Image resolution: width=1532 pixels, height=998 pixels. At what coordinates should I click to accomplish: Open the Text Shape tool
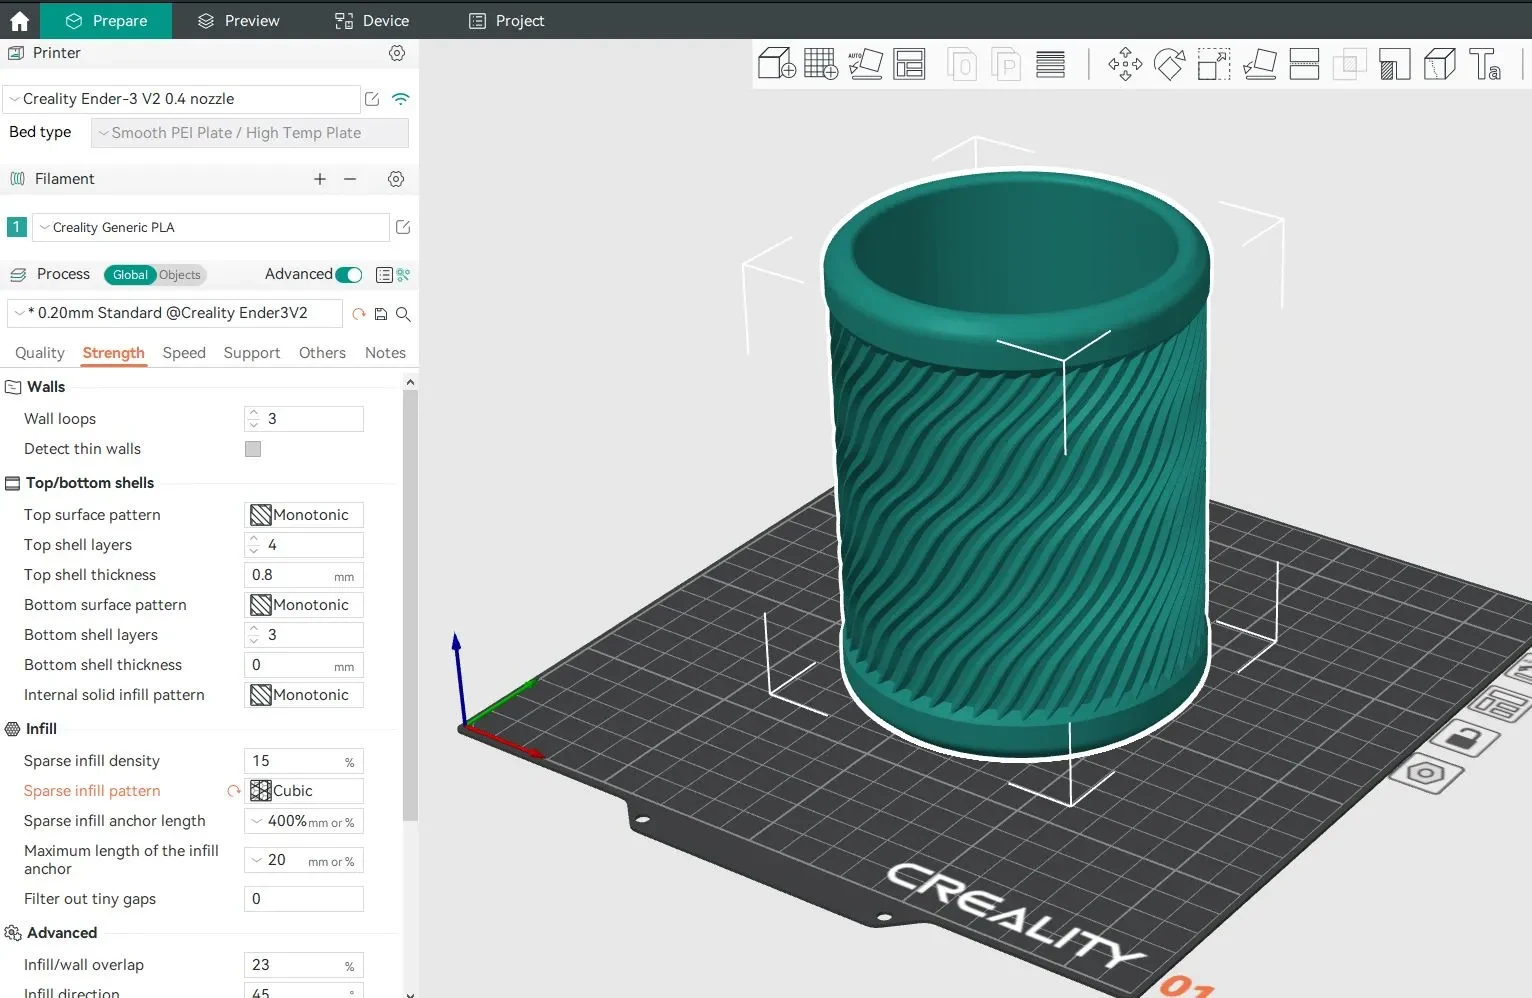[1485, 64]
